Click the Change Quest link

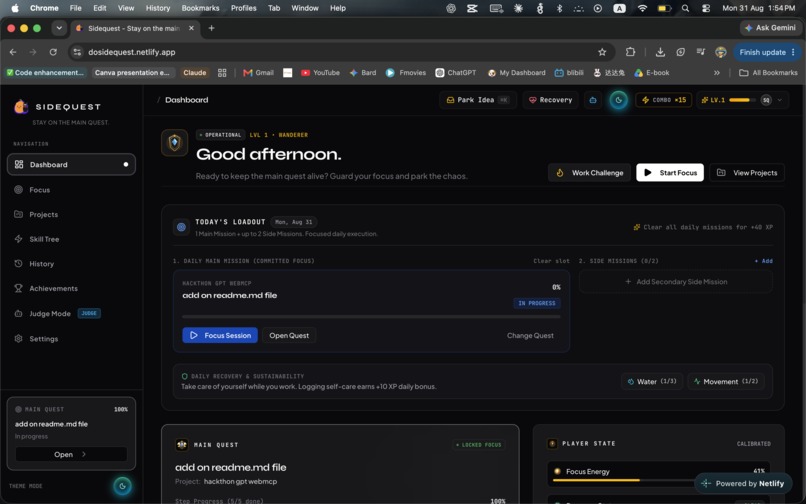(x=530, y=335)
